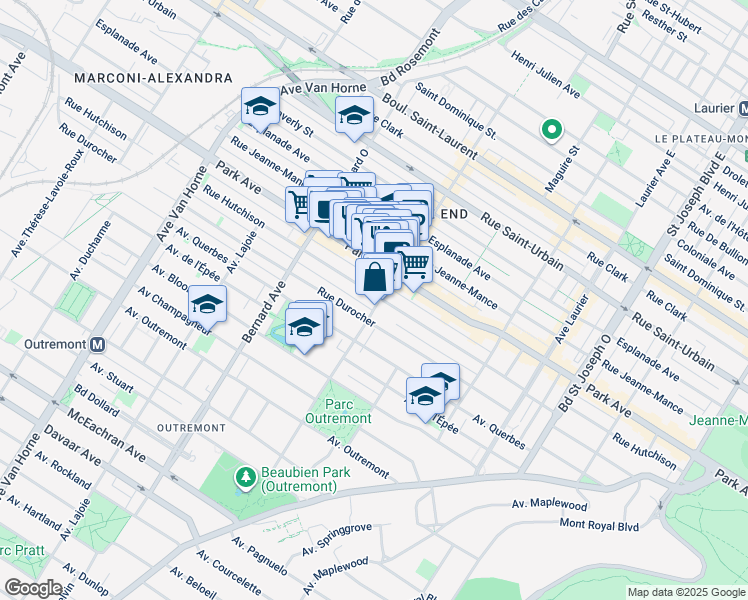Click the Beaubien Park tree icon
748x600 pixels.
[x=244, y=478]
